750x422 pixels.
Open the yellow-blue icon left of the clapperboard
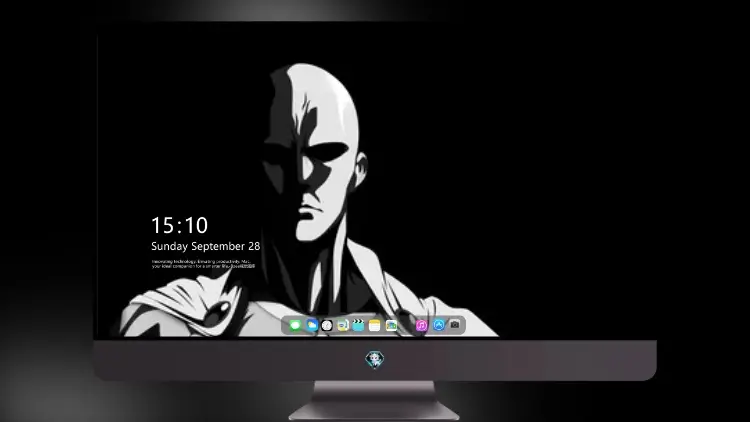click(x=343, y=325)
